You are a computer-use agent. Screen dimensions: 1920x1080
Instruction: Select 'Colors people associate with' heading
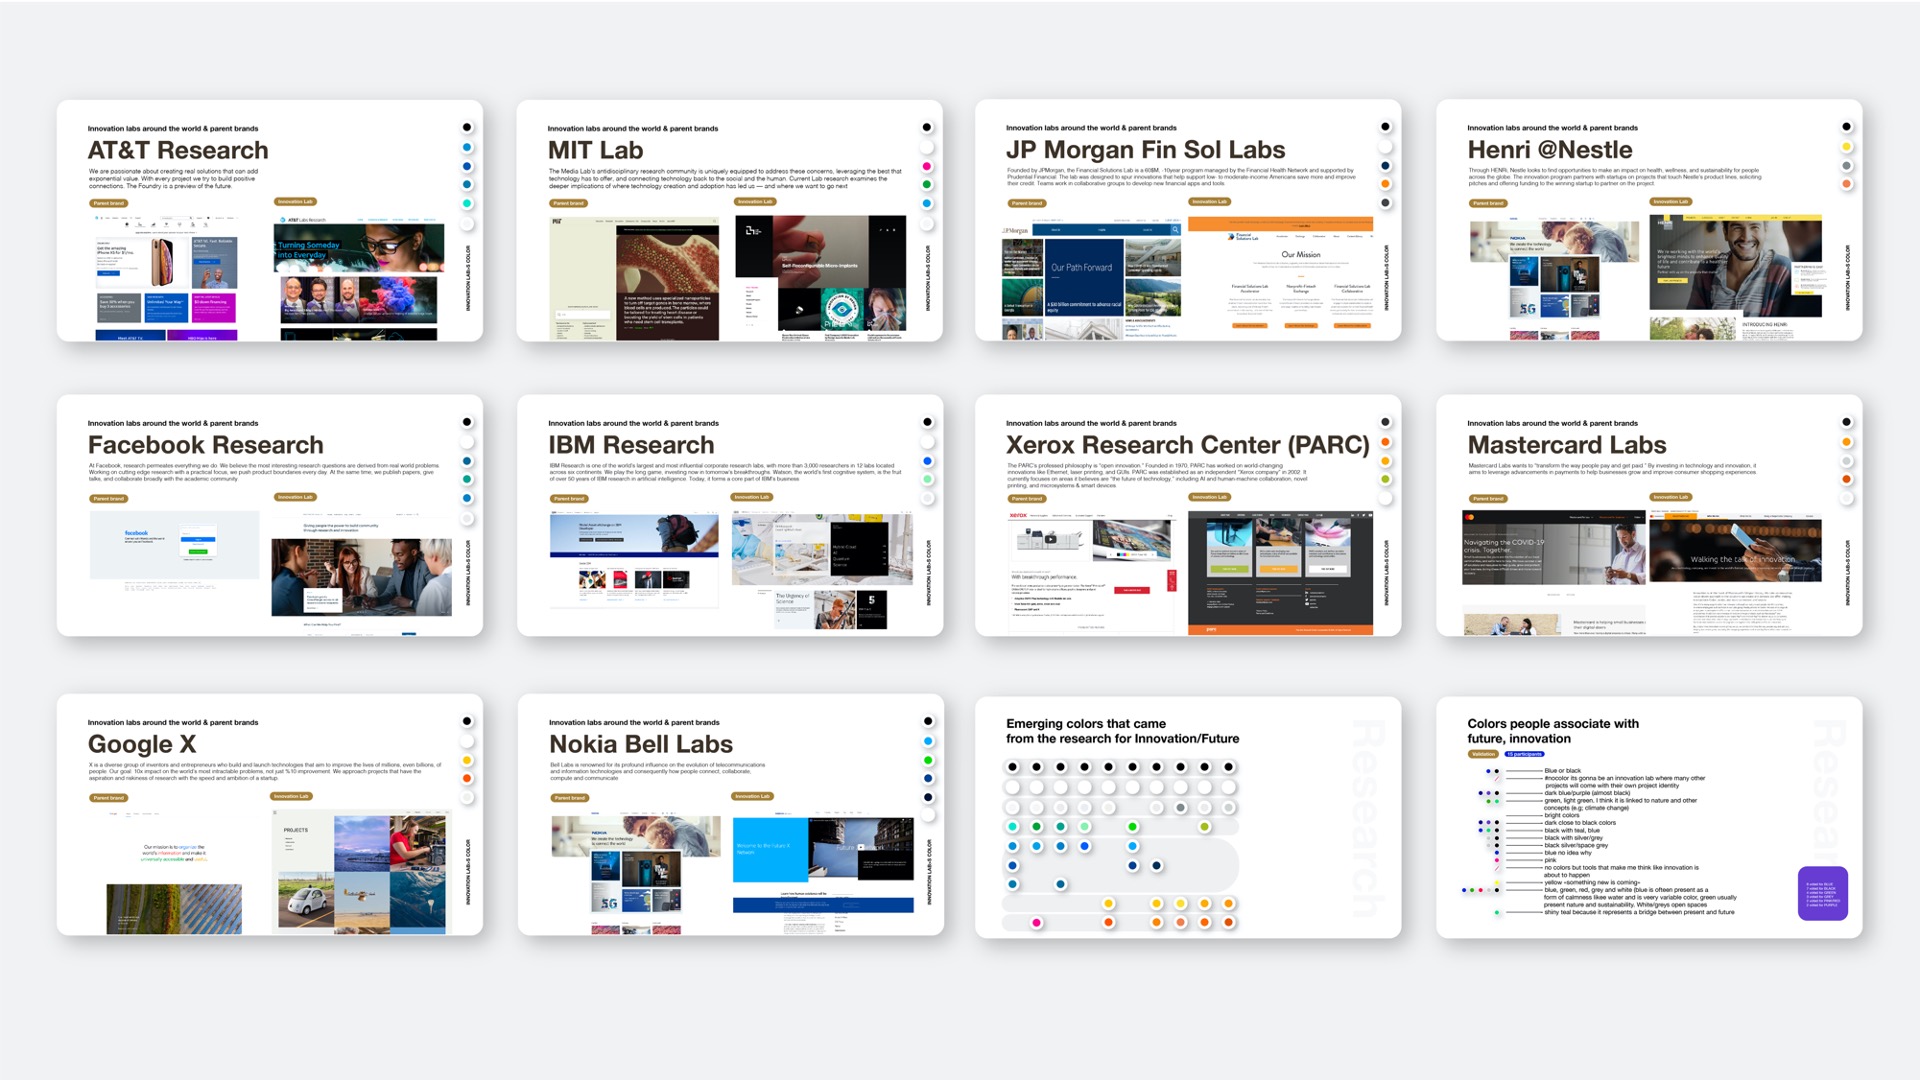point(1553,723)
